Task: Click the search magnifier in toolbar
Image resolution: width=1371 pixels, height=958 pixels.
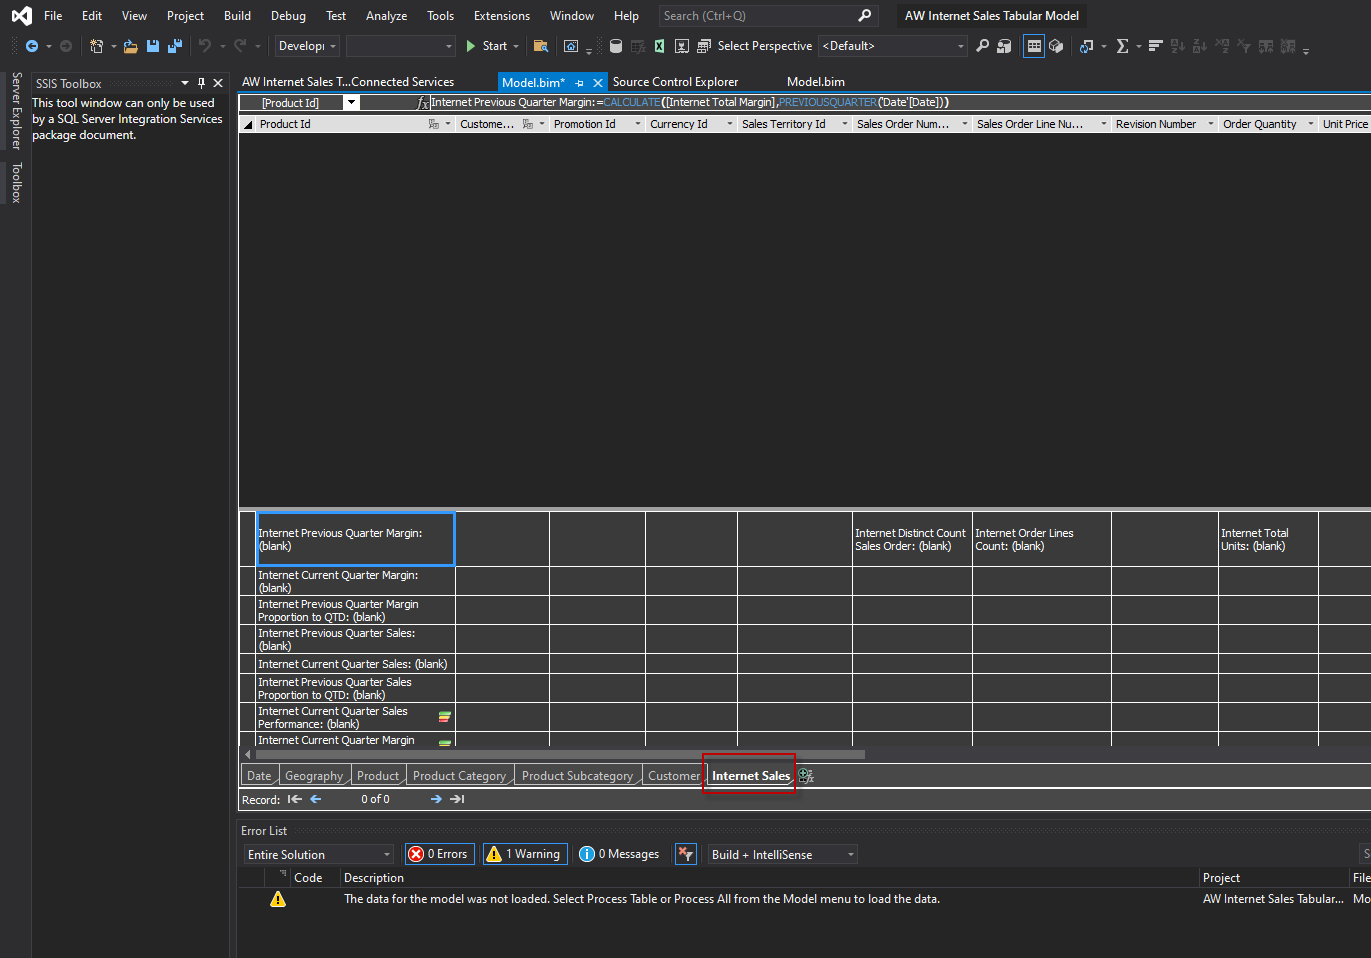Action: pos(982,46)
